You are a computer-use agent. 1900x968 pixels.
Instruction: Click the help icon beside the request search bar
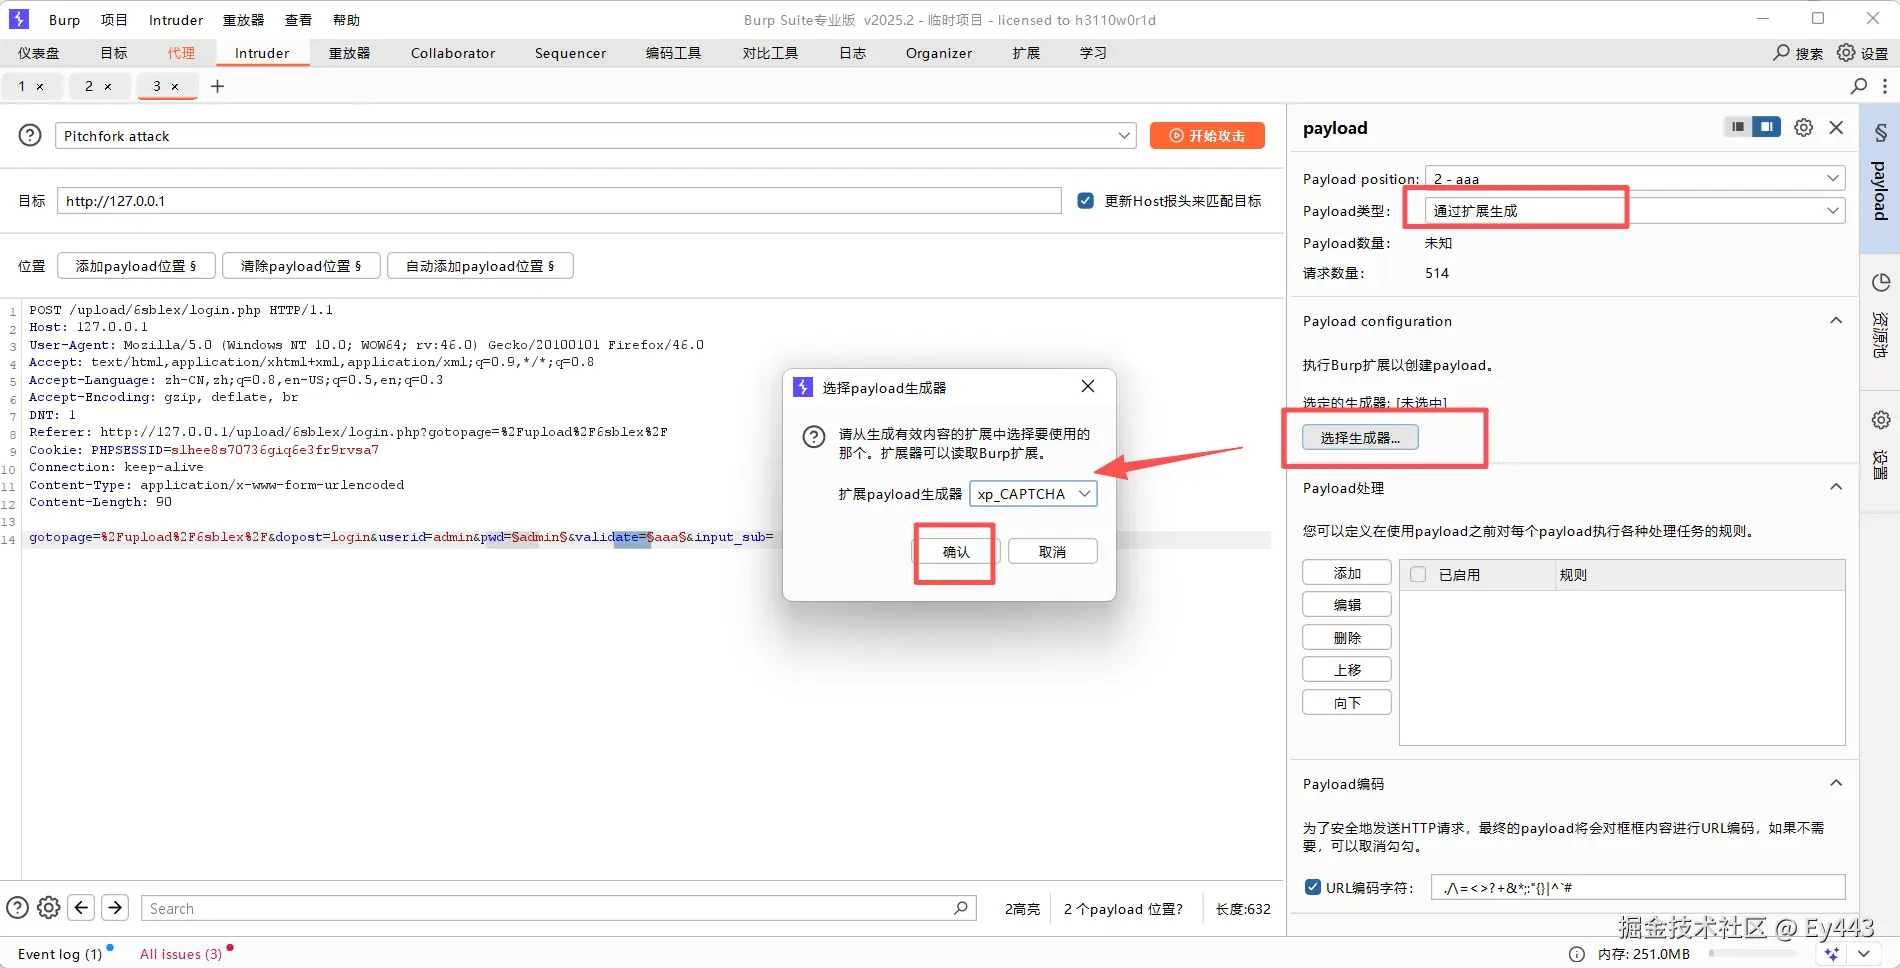tap(18, 908)
